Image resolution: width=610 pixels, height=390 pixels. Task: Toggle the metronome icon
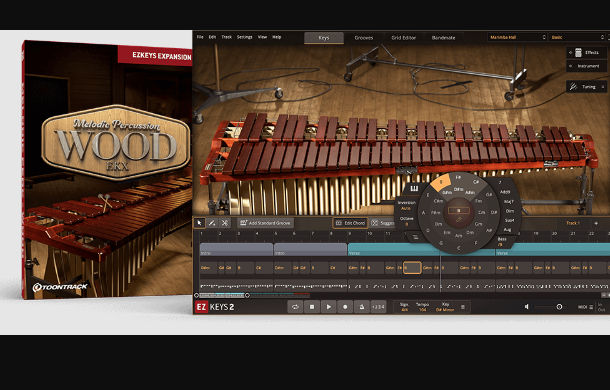[x=361, y=307]
